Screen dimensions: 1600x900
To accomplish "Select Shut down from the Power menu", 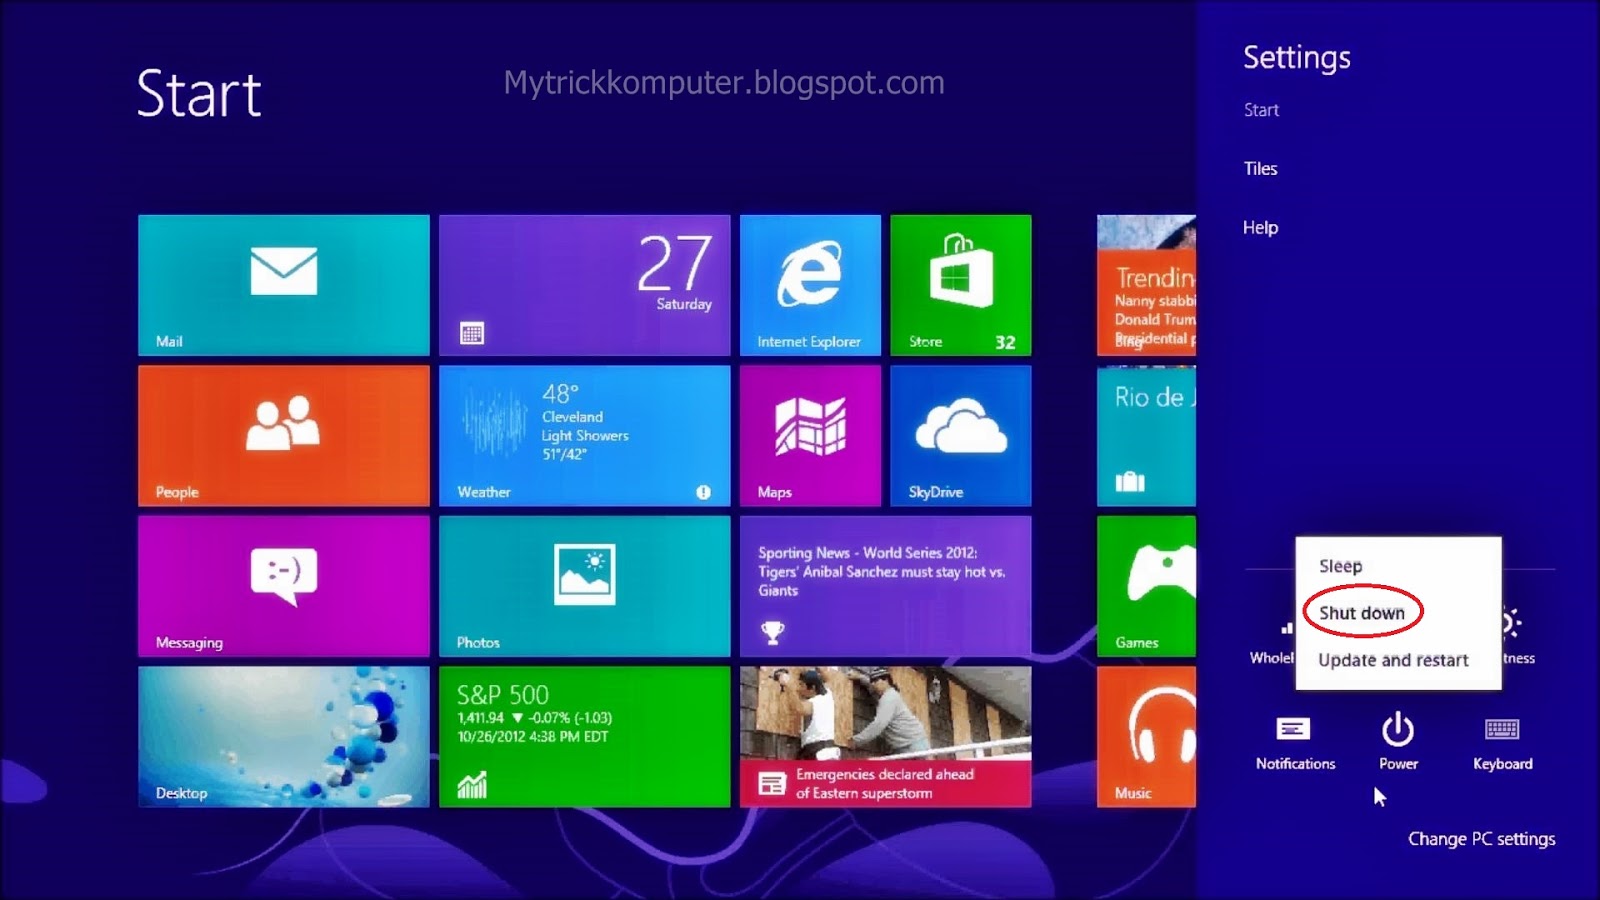I will [1361, 612].
